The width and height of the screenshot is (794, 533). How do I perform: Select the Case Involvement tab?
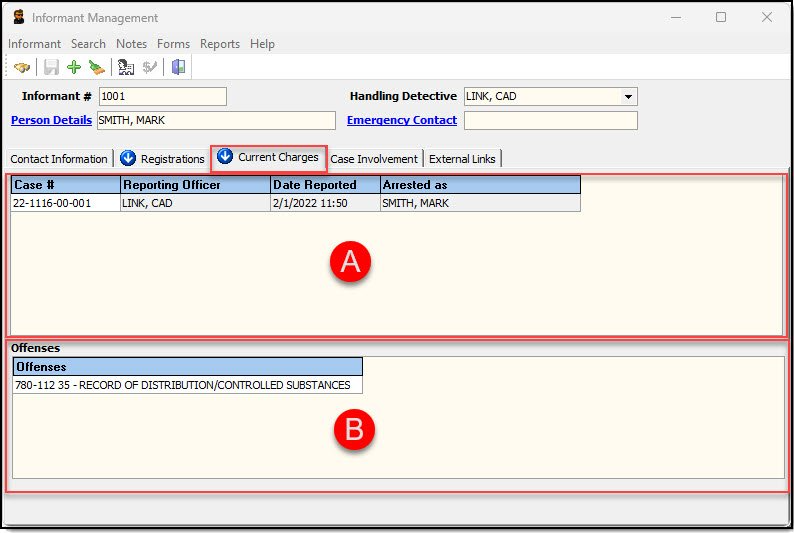point(375,159)
